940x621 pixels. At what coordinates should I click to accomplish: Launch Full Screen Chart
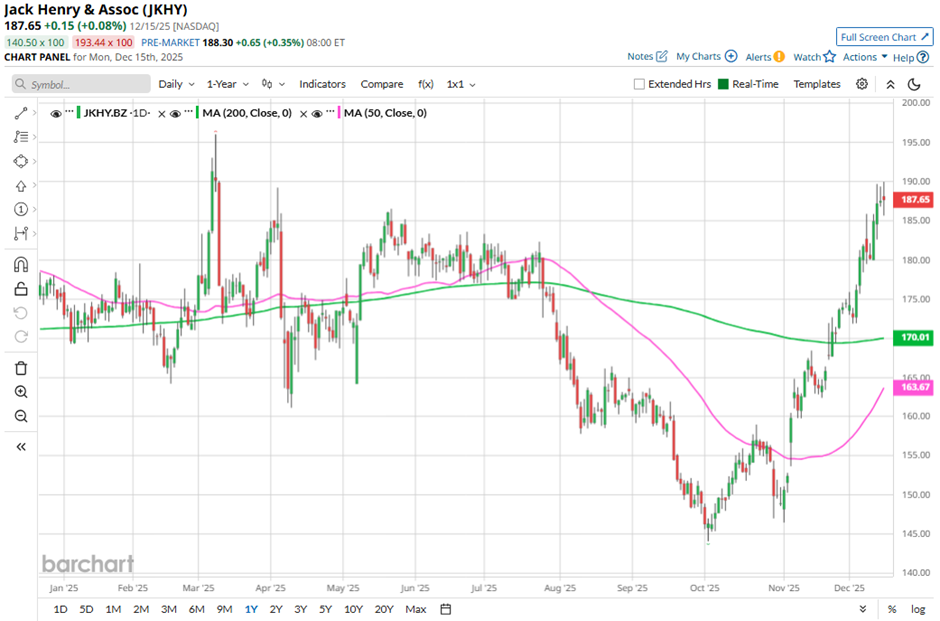pyautogui.click(x=884, y=37)
